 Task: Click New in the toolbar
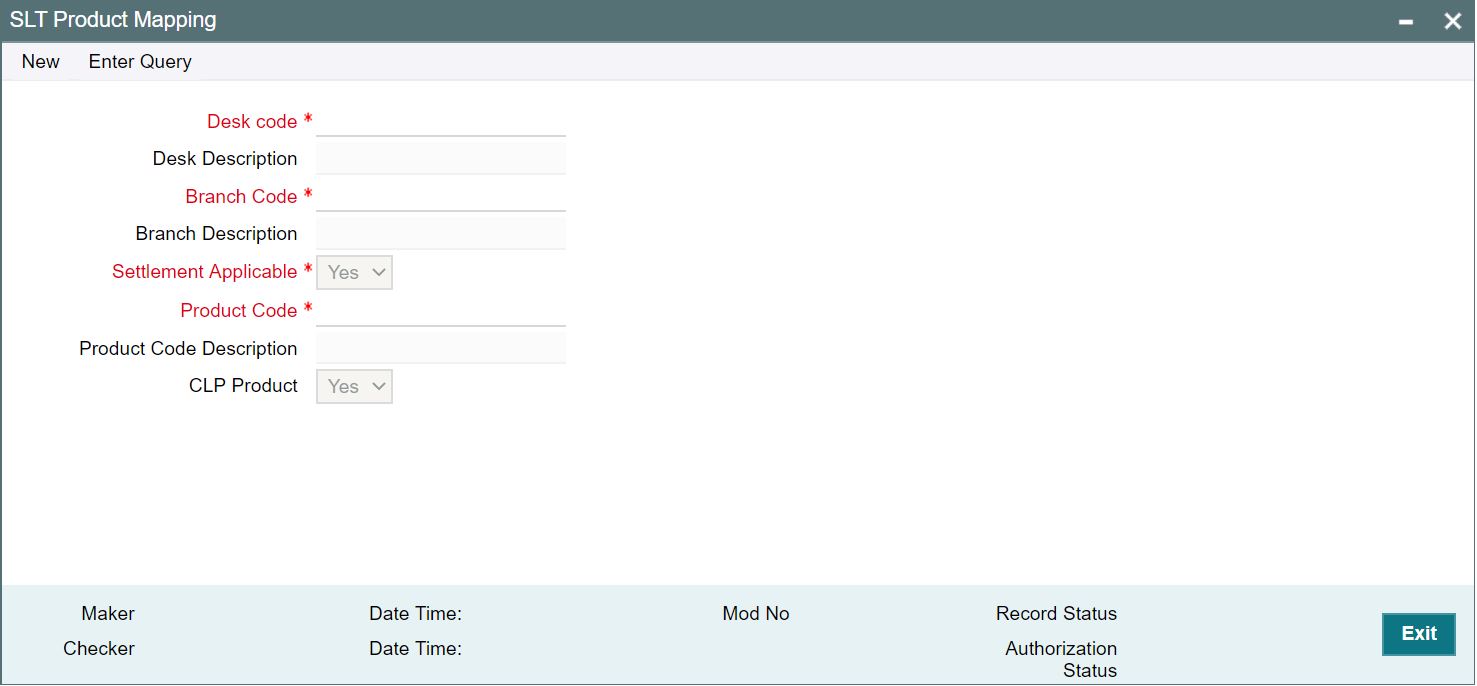click(x=41, y=62)
